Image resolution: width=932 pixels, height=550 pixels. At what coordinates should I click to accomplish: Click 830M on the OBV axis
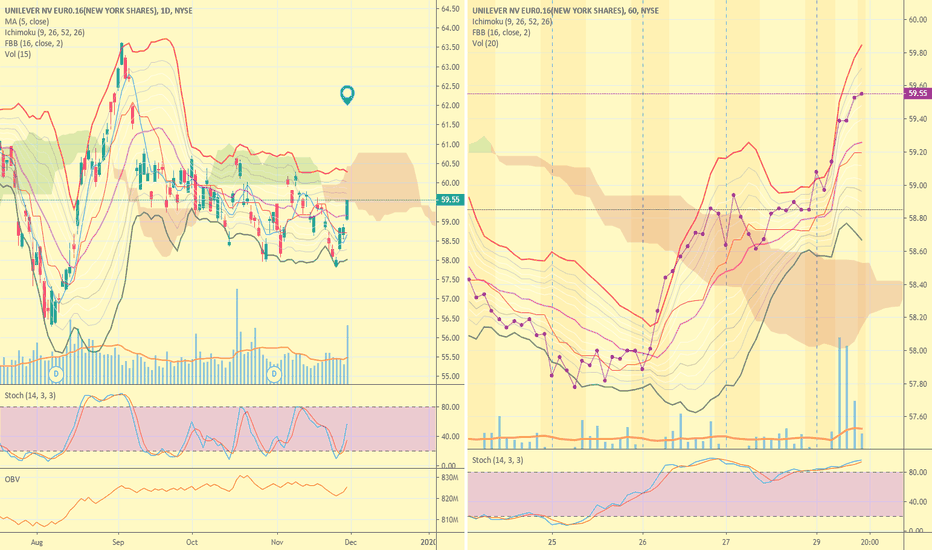click(x=450, y=478)
